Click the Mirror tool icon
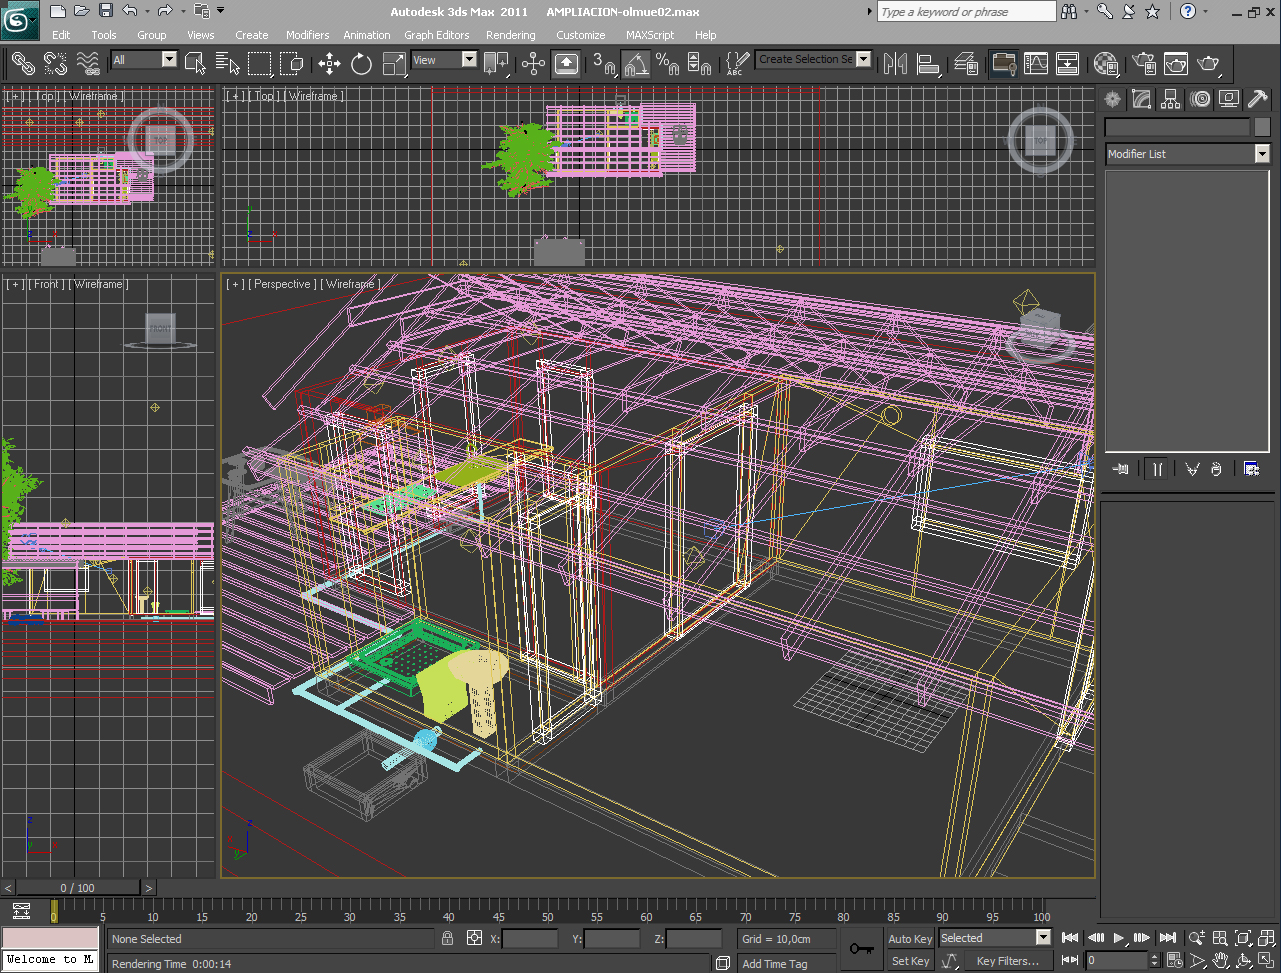Image resolution: width=1281 pixels, height=973 pixels. pyautogui.click(x=895, y=64)
